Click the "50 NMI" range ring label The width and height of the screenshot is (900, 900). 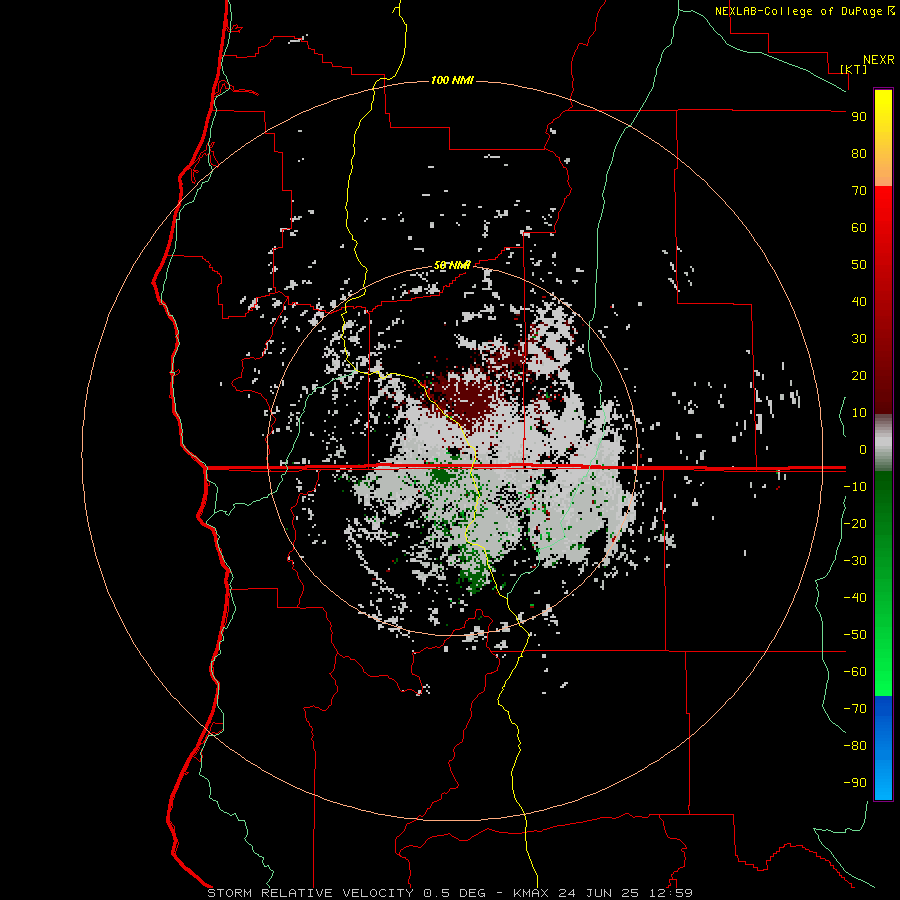click(x=452, y=265)
